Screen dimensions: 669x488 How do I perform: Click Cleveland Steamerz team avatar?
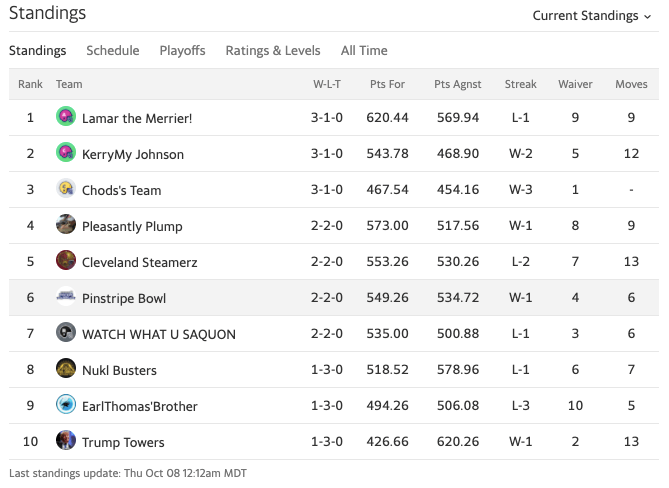[x=66, y=261]
